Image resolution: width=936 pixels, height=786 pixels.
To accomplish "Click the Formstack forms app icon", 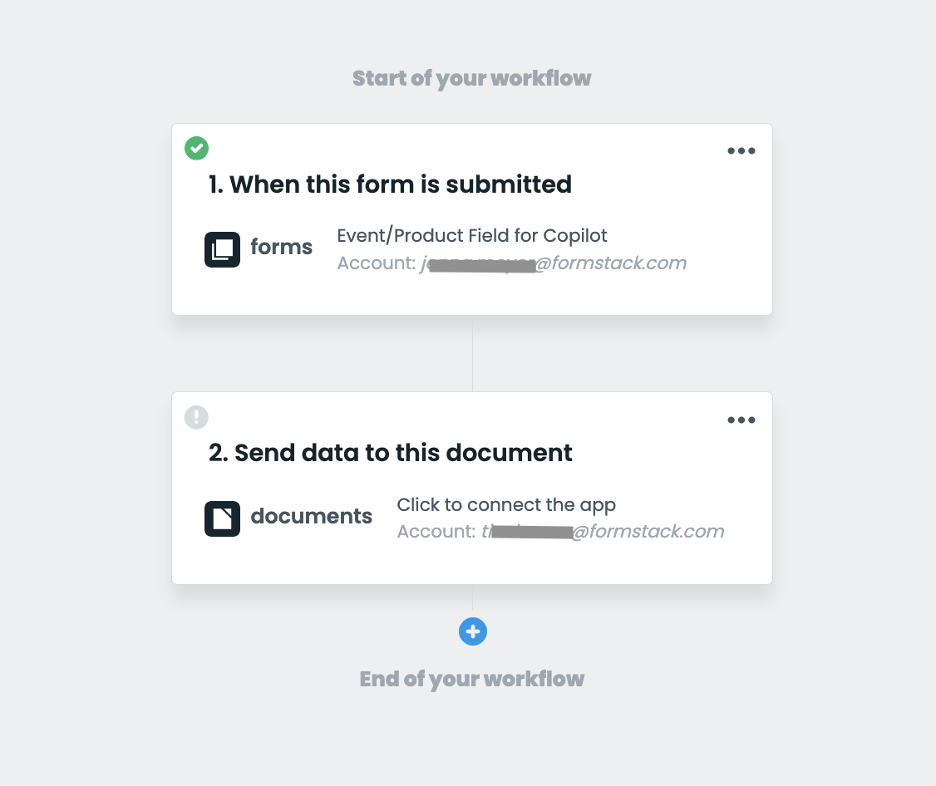I will tap(222, 249).
